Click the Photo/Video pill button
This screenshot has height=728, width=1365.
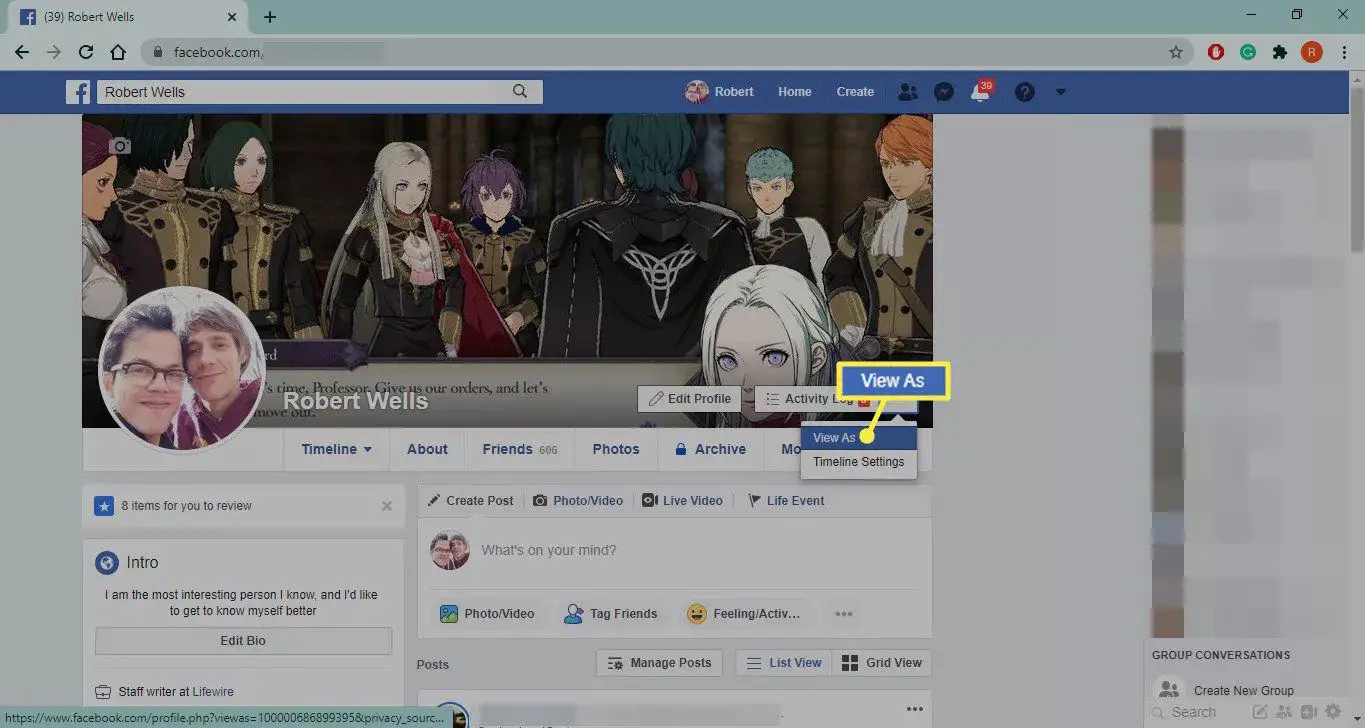point(487,614)
